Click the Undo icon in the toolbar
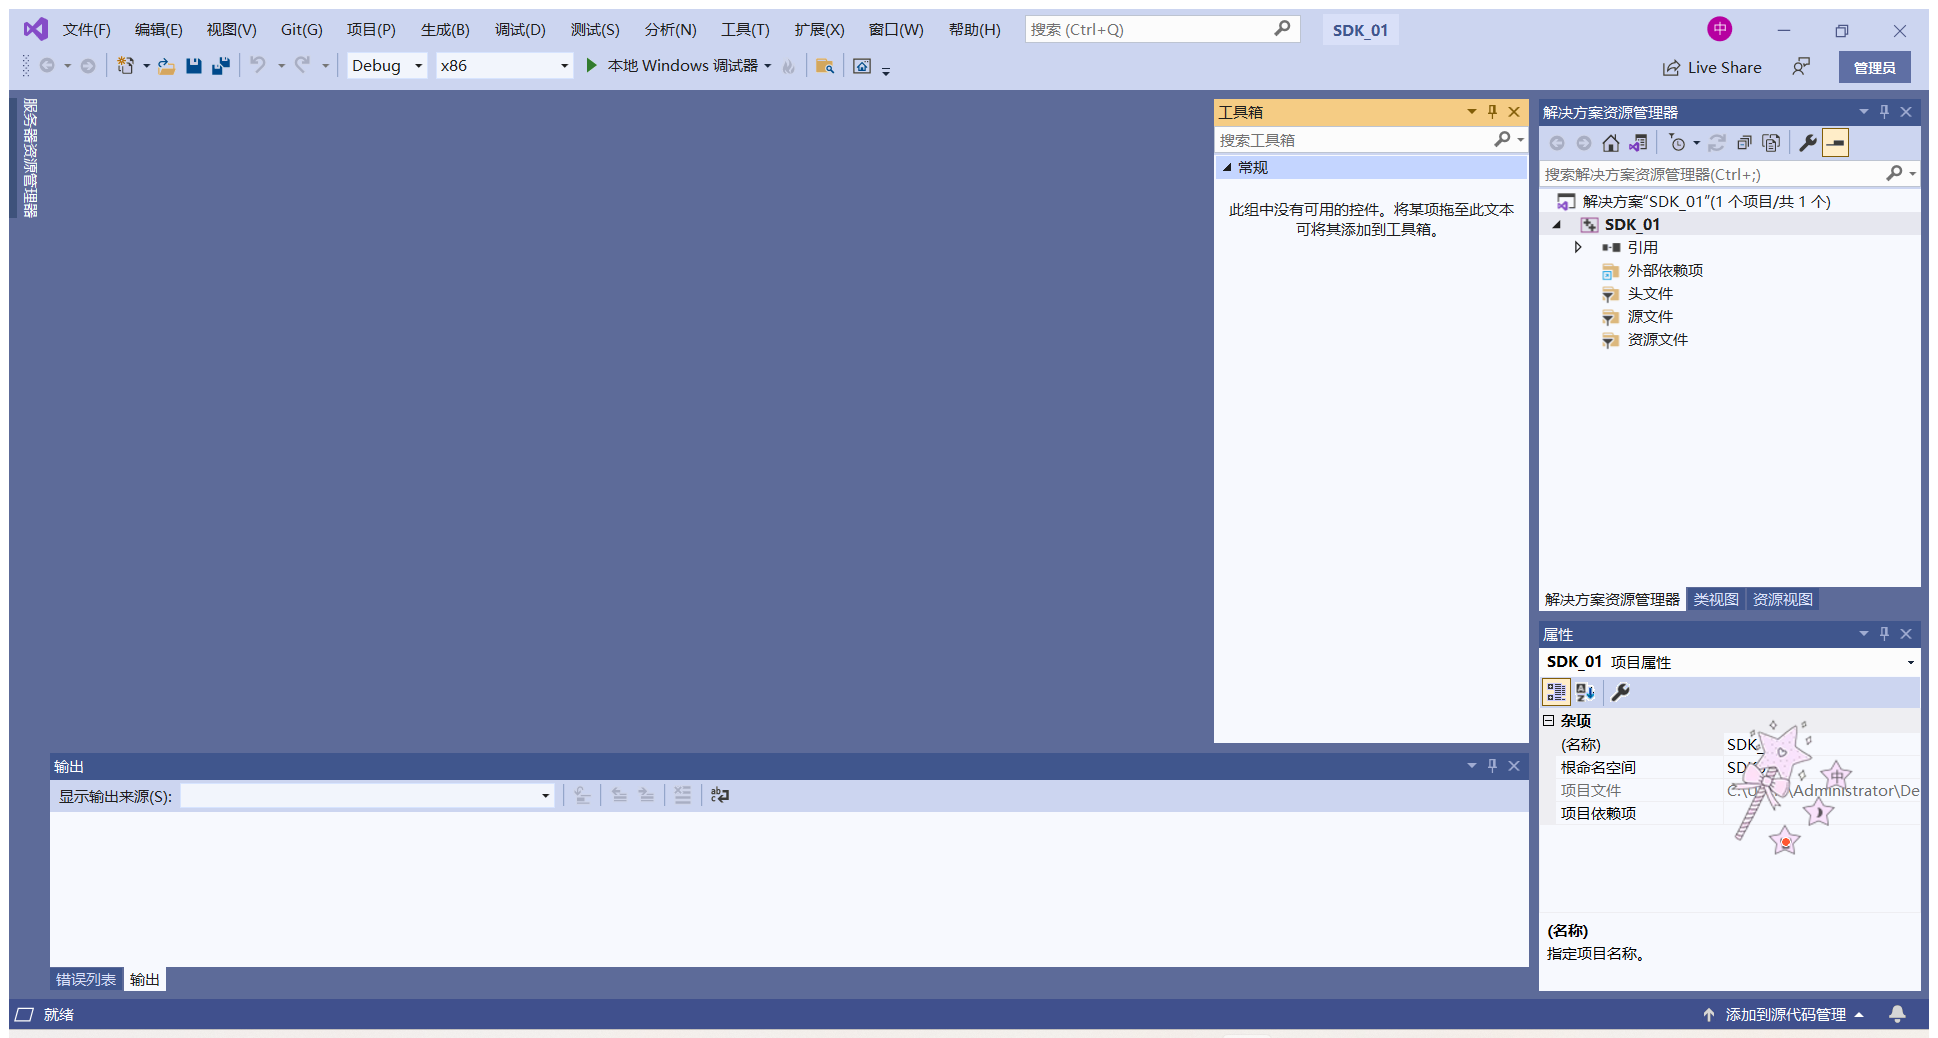1938x1038 pixels. (x=258, y=65)
